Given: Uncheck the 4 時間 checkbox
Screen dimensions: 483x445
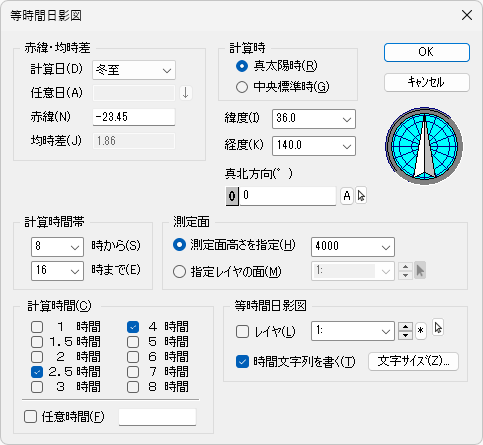Looking at the screenshot, I should [133, 327].
